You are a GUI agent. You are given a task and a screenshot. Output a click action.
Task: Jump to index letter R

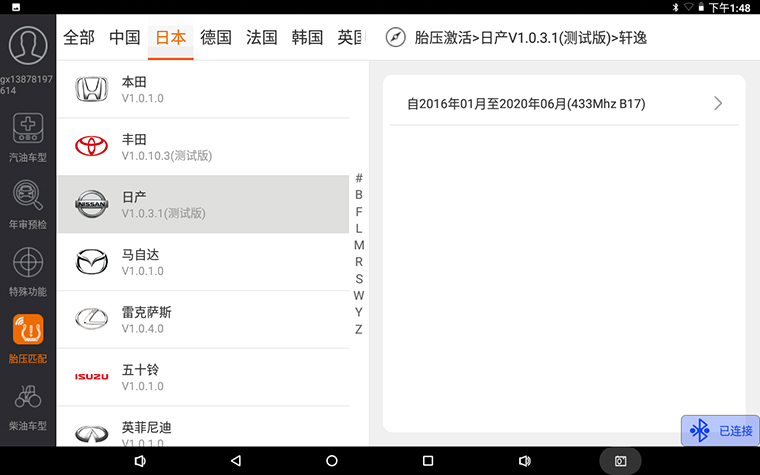359,262
